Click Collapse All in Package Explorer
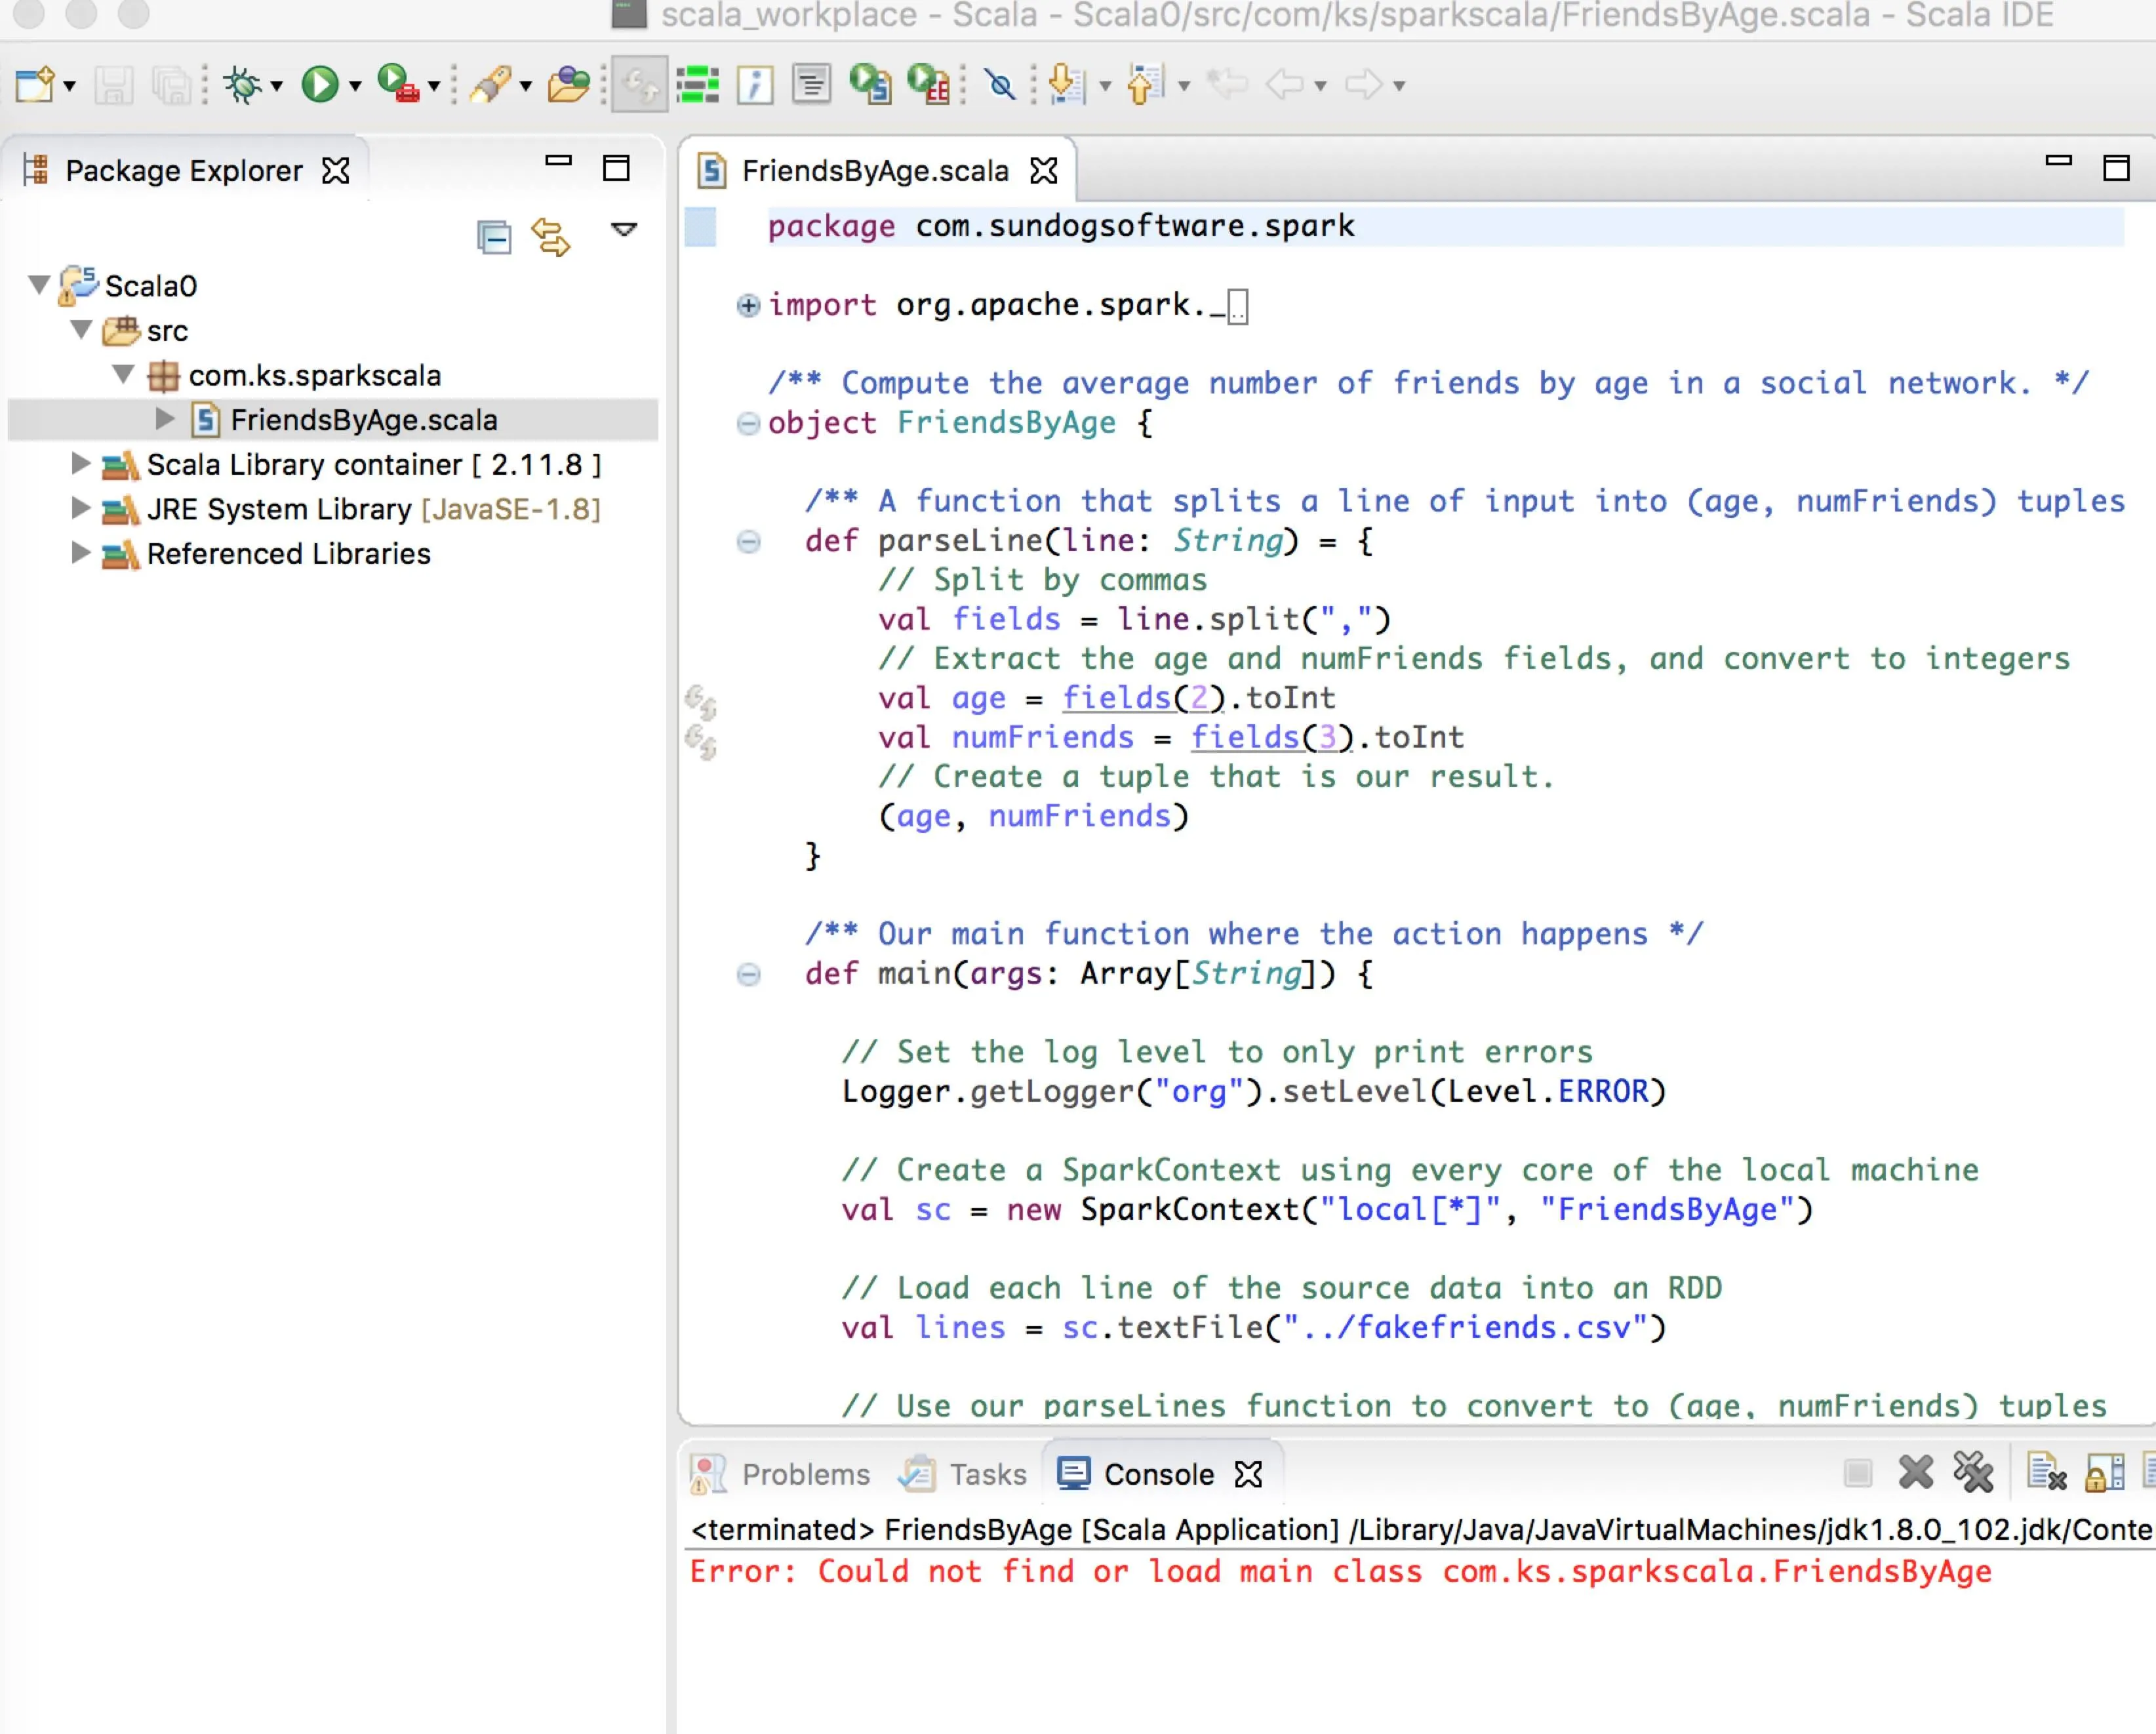The height and width of the screenshot is (1734, 2156). pos(494,237)
